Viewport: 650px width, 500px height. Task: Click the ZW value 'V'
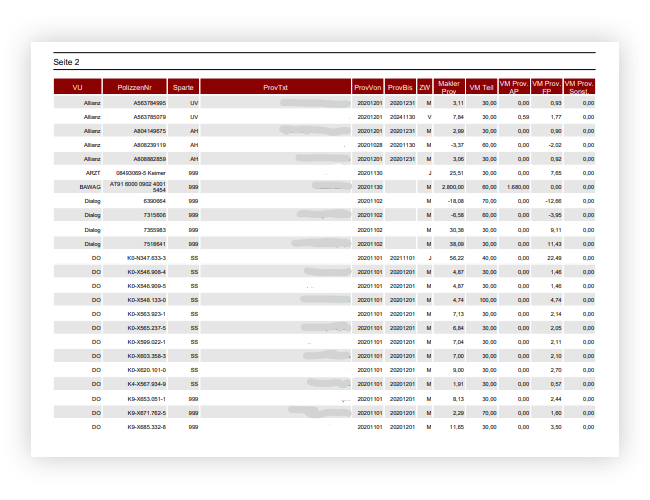click(429, 117)
